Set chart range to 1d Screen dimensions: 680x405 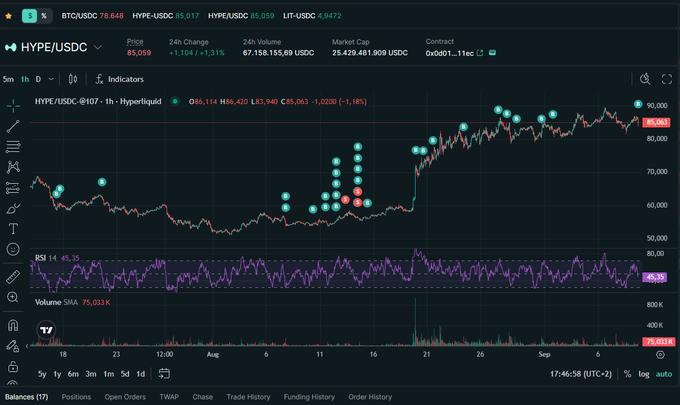(141, 374)
